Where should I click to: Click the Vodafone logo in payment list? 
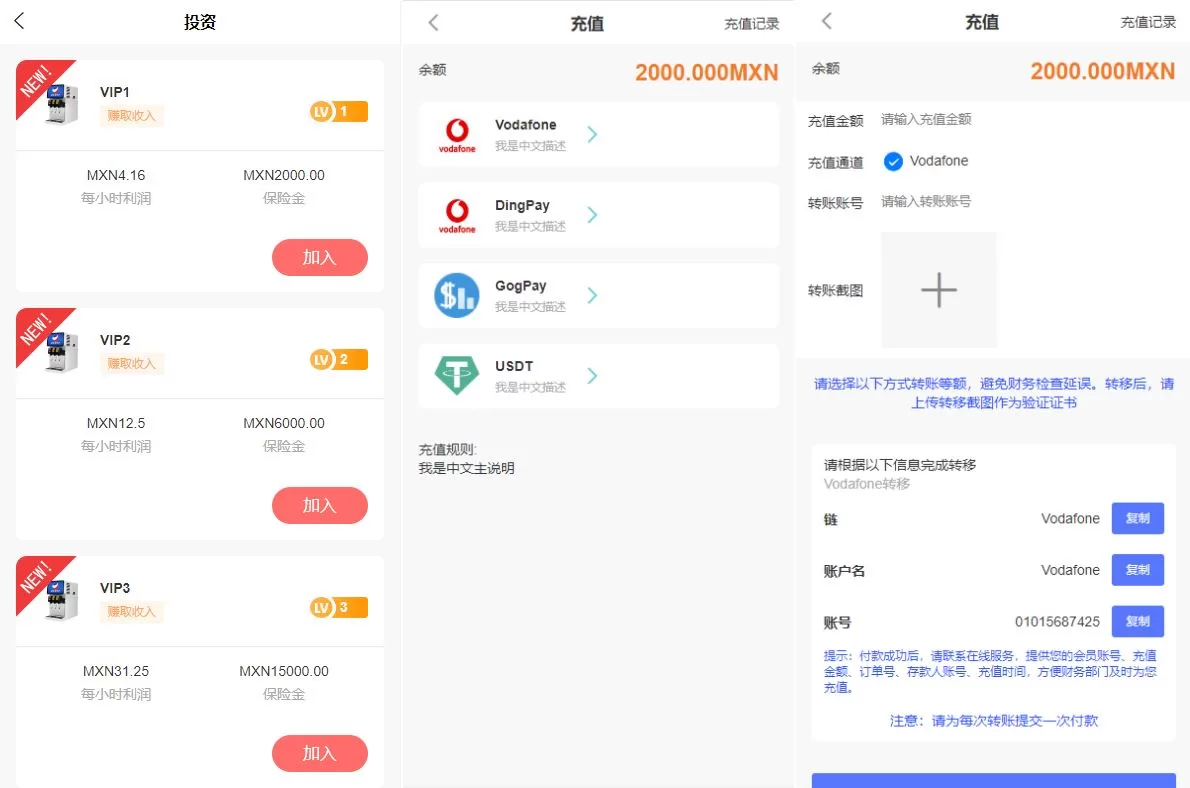click(x=457, y=135)
